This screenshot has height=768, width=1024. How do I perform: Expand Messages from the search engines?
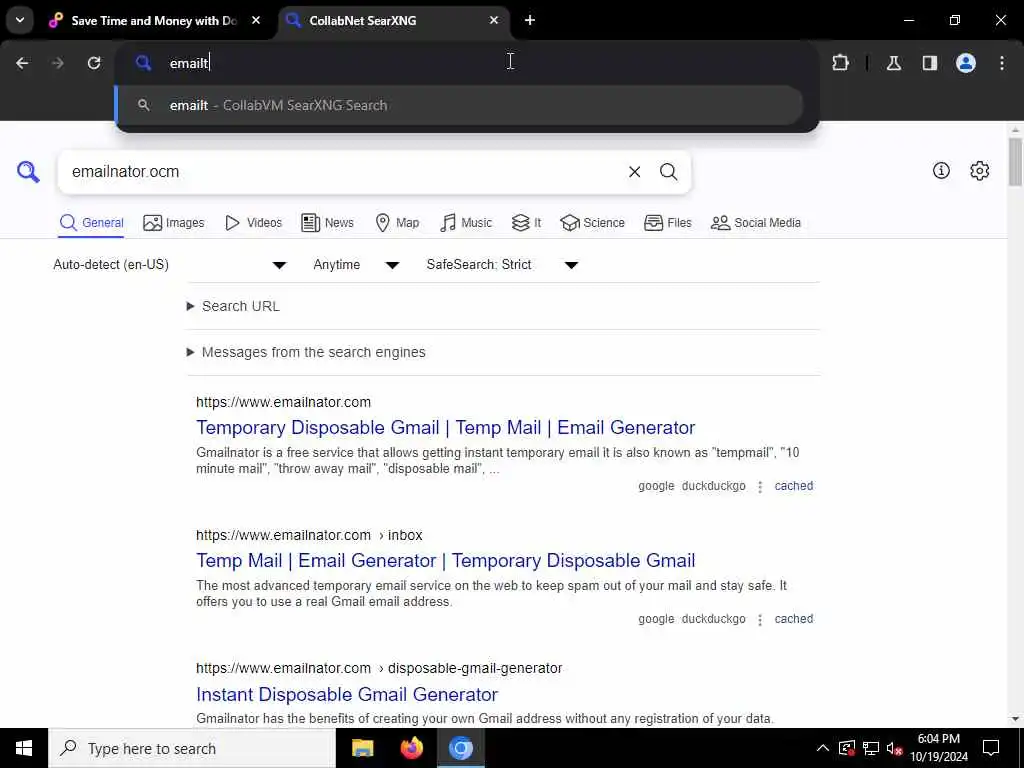(306, 352)
